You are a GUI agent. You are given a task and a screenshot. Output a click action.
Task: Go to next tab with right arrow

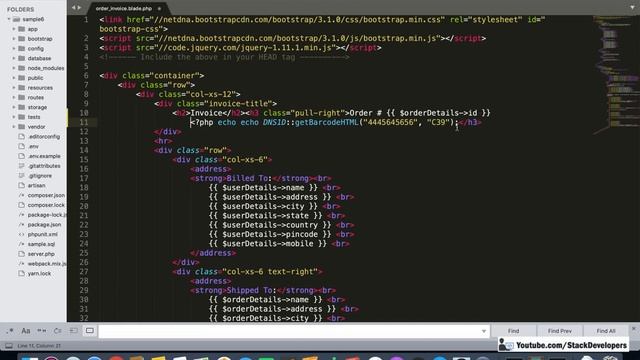79,7
